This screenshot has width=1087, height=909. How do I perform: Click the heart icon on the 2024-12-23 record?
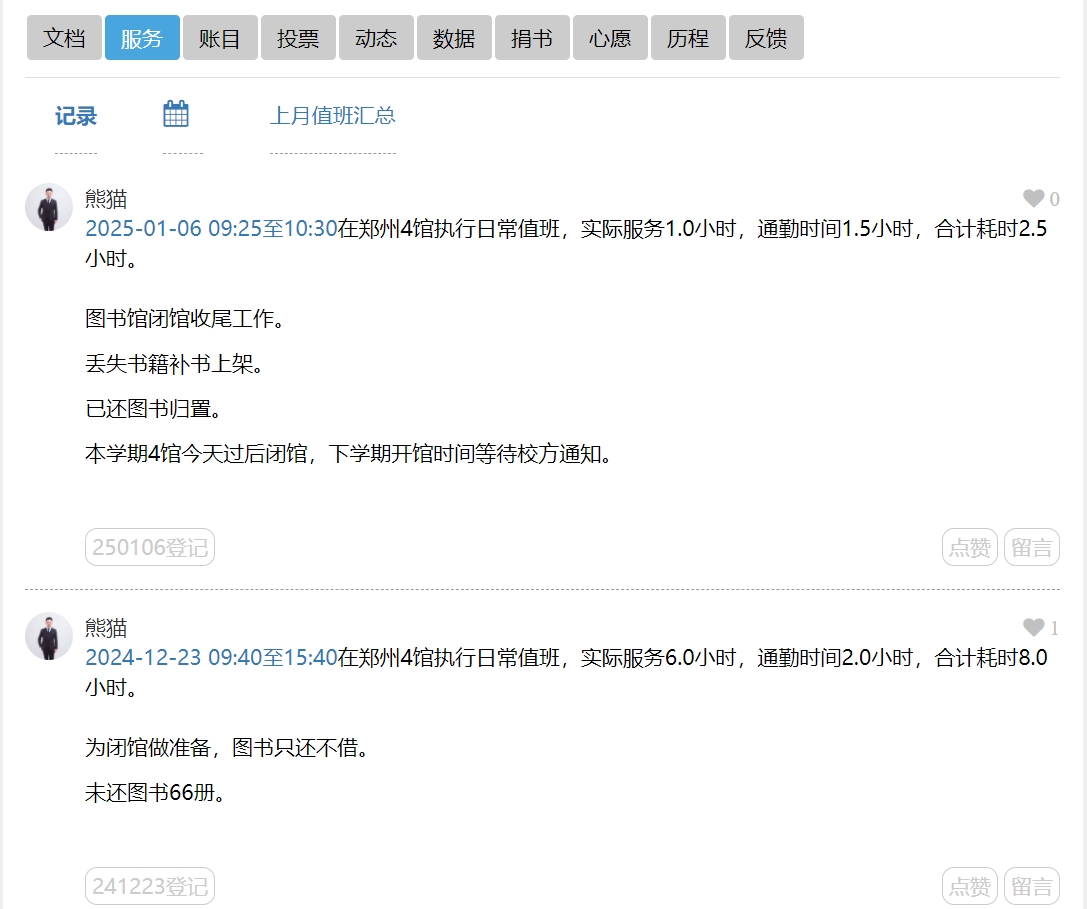pos(1033,628)
